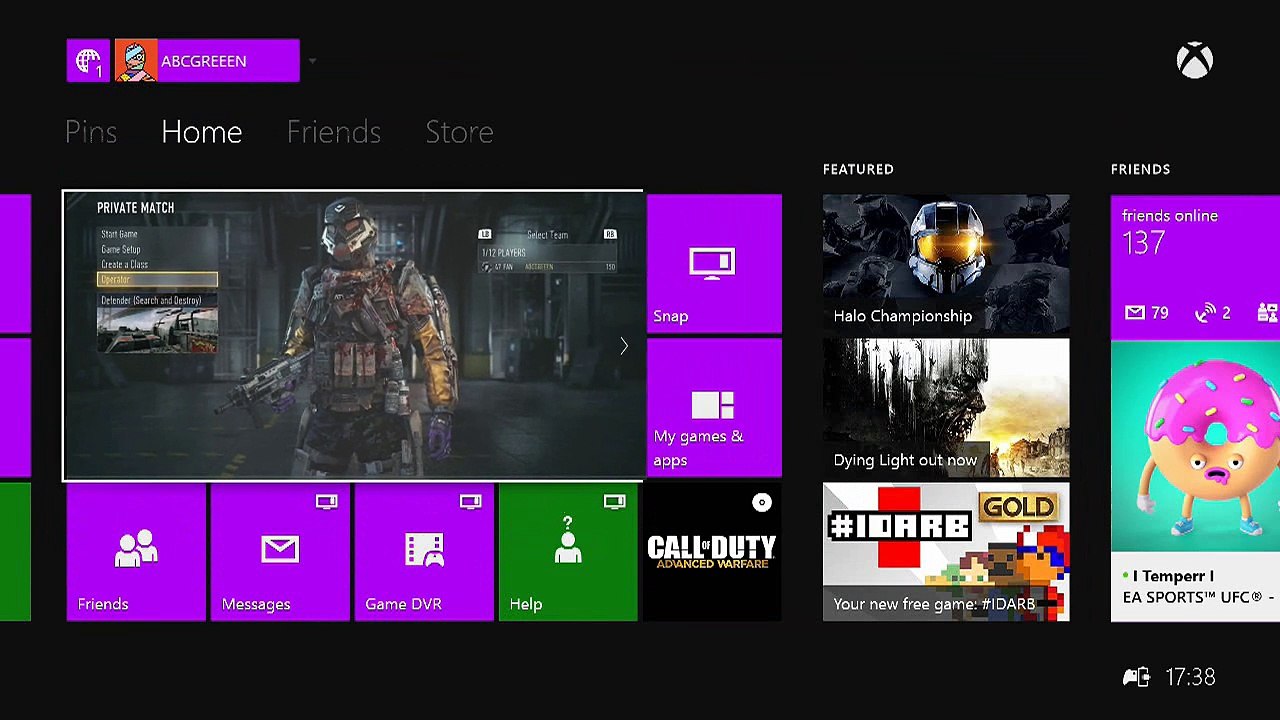
Task: Click Select Team in the game preview
Action: pos(547,235)
